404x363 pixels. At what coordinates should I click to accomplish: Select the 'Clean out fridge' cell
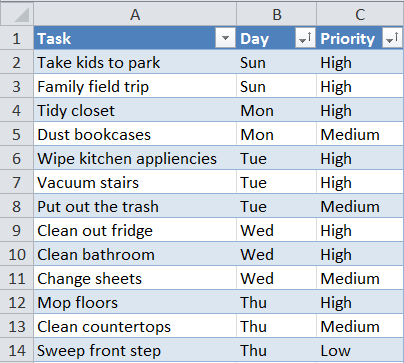(x=135, y=230)
